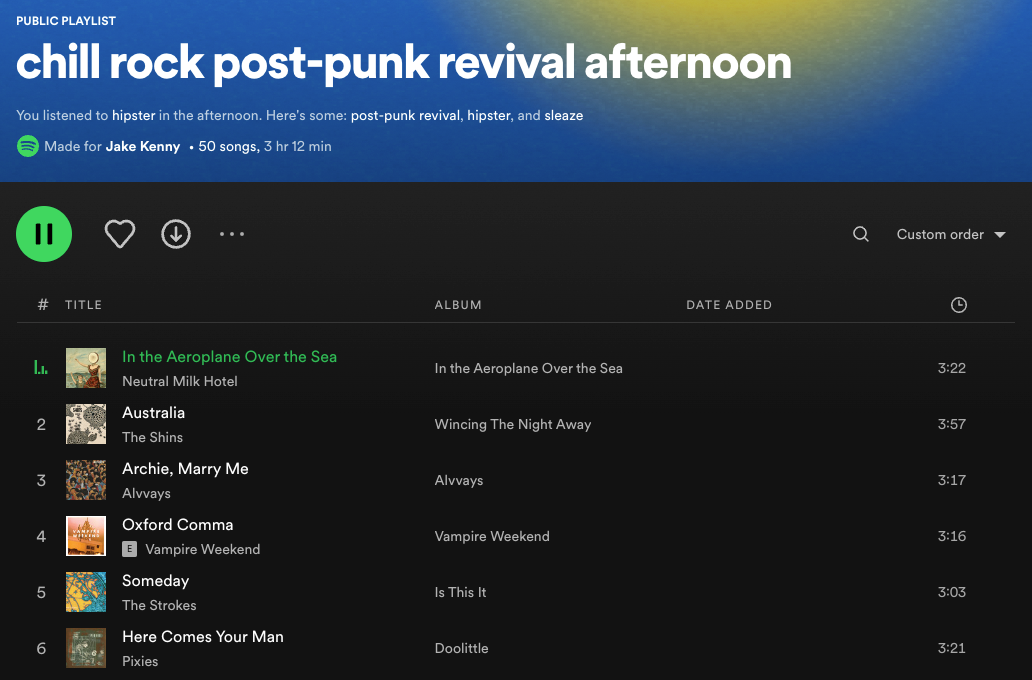The image size is (1032, 680).
Task: Click the clock duration column icon
Action: 958,305
